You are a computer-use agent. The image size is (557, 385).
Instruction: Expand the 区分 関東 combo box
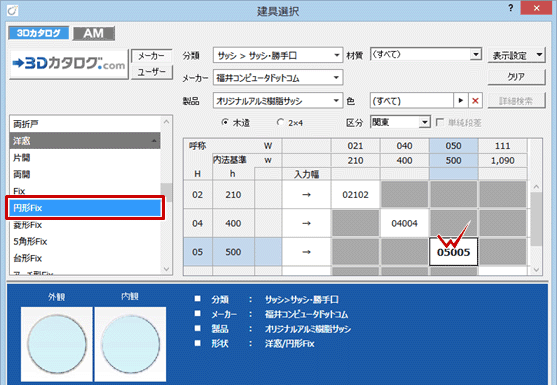tap(400, 122)
